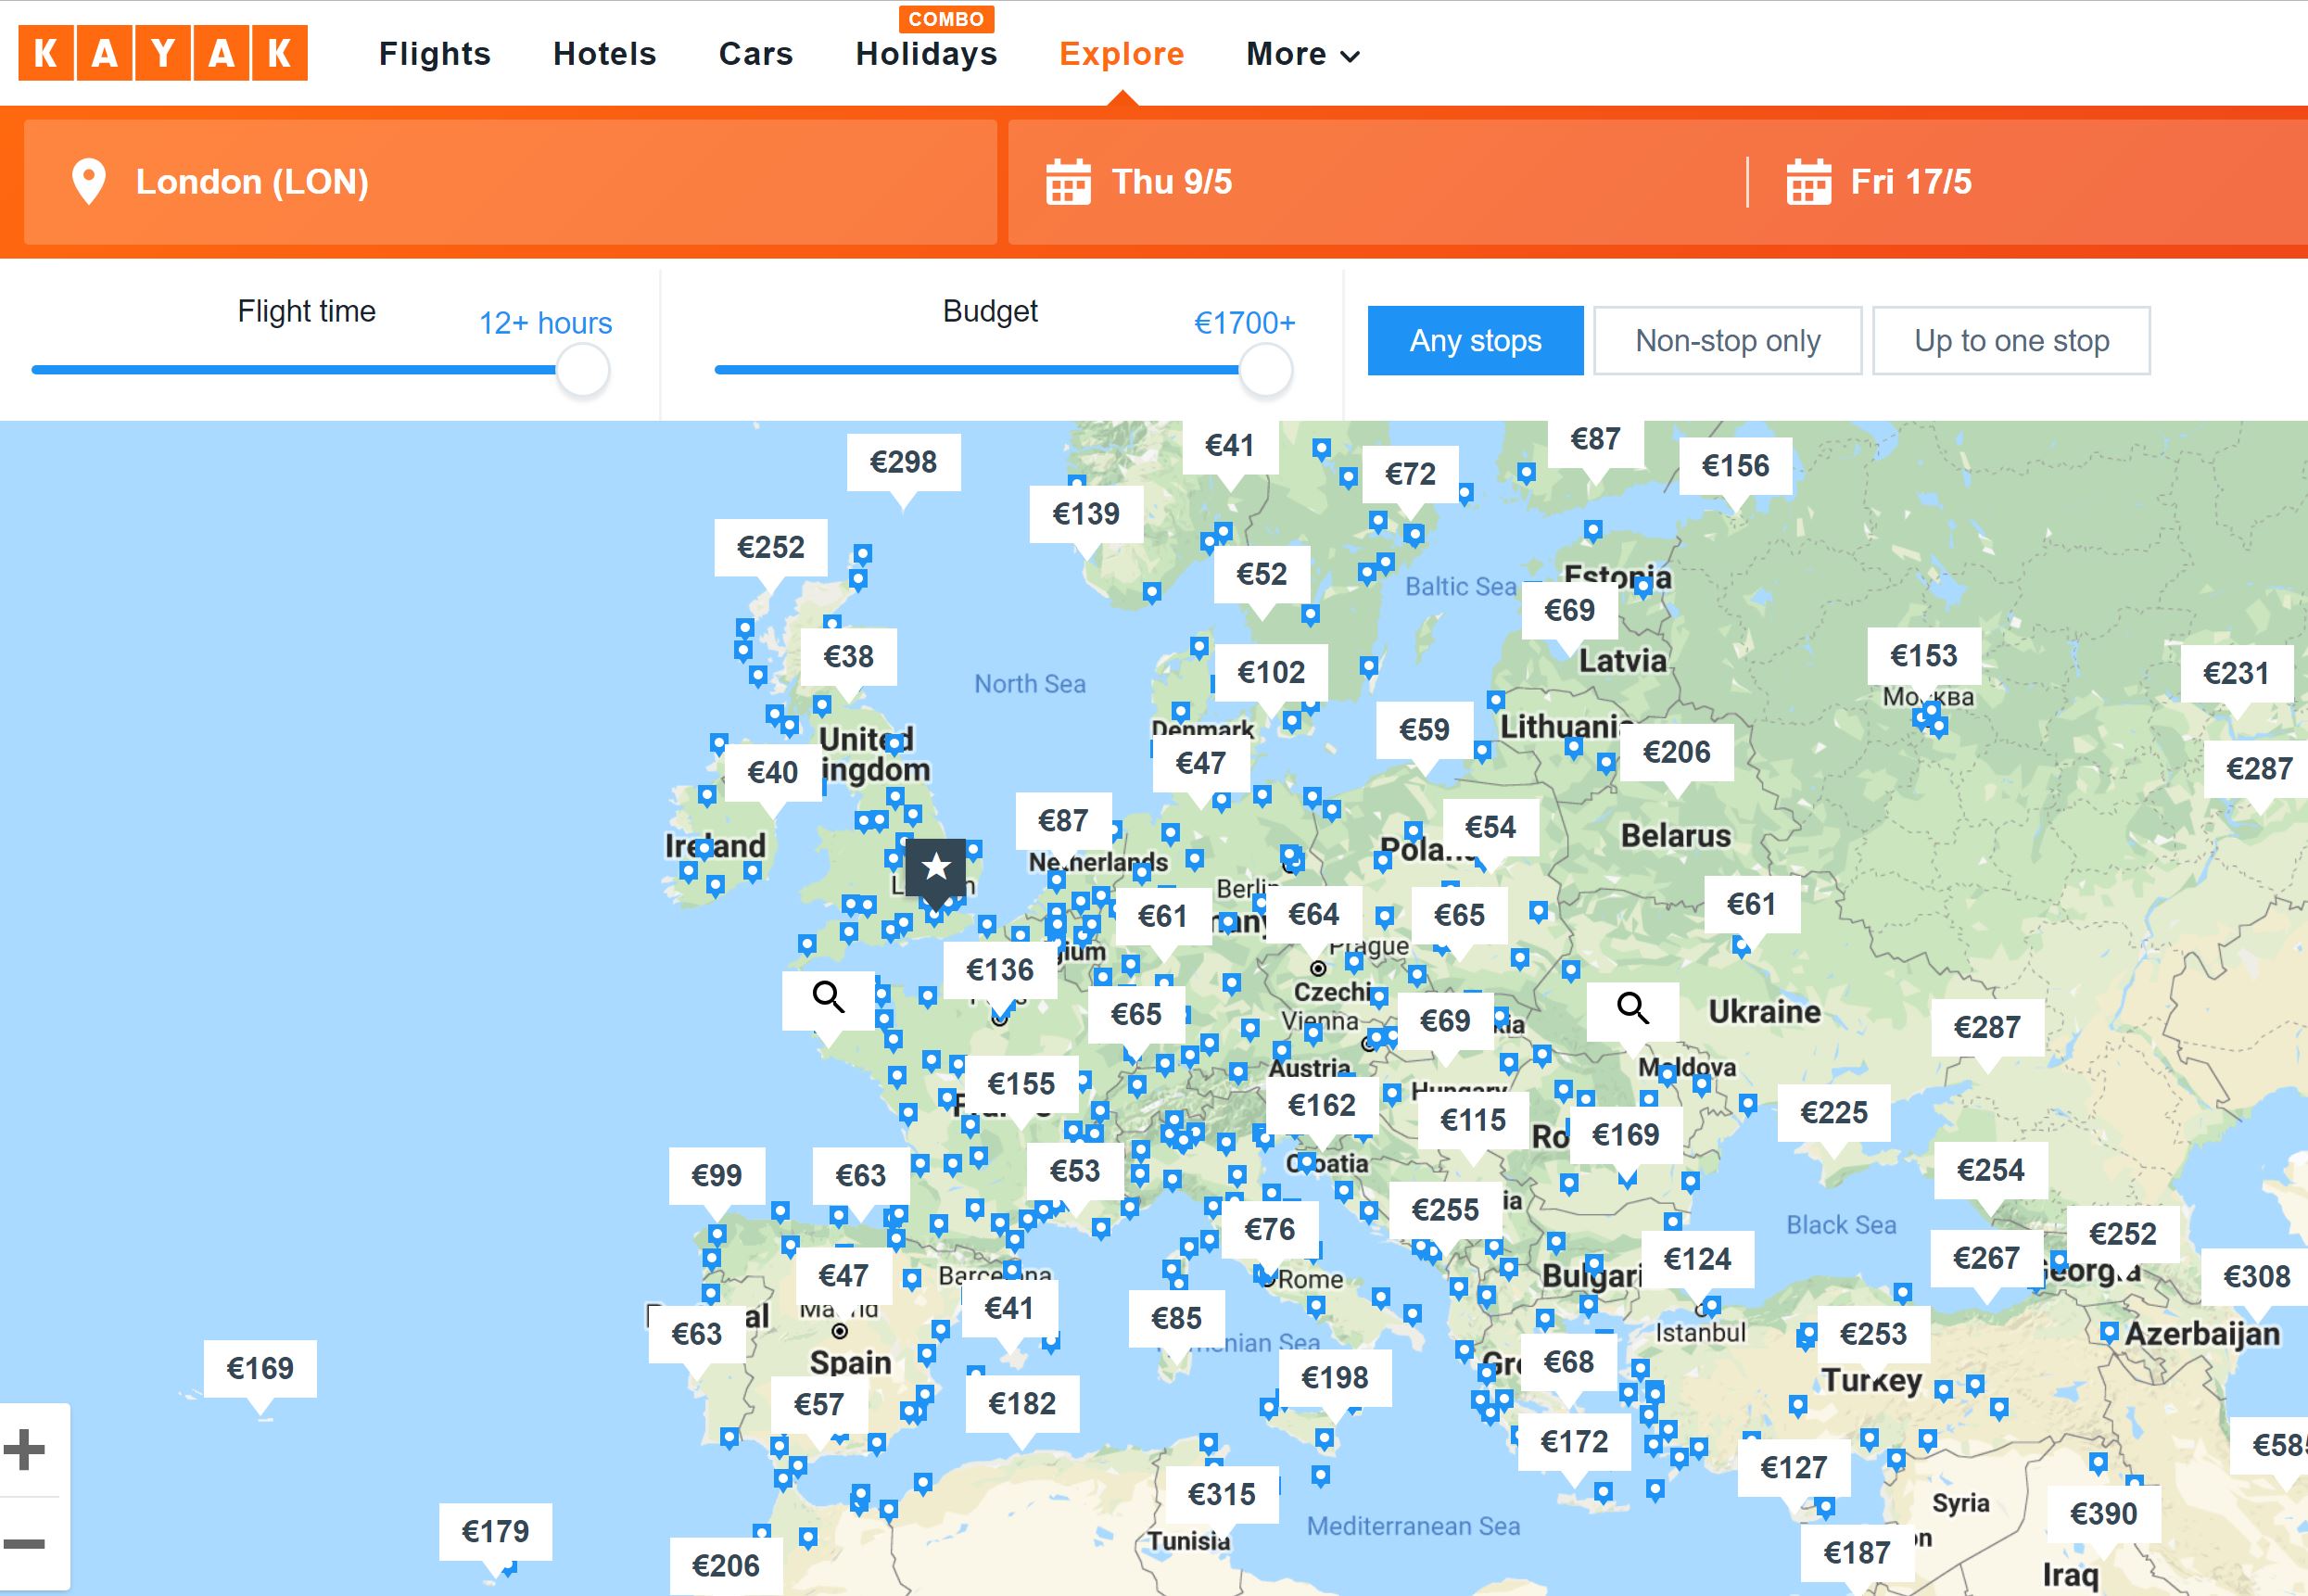The width and height of the screenshot is (2308, 1596).
Task: Go to the Explore tab
Action: pos(1122,54)
